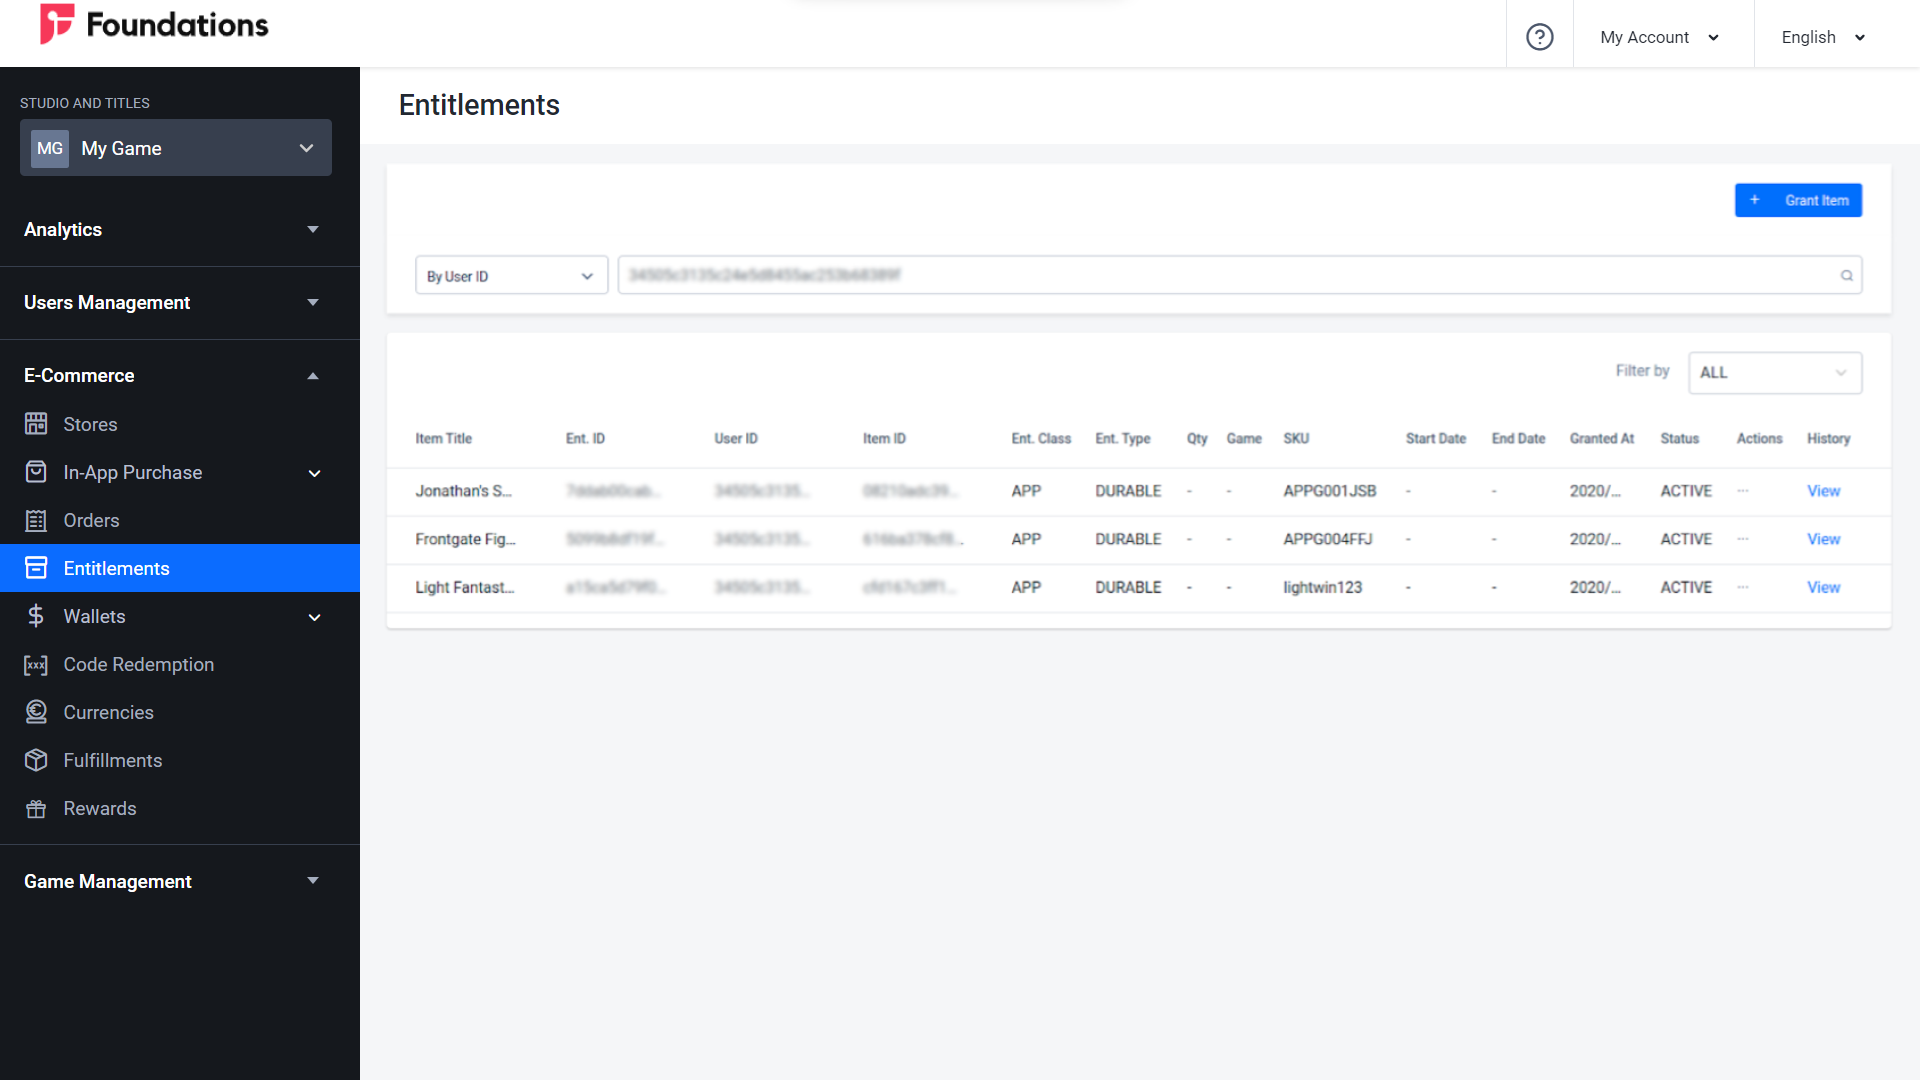Click the Currencies icon in sidebar
The image size is (1920, 1080).
tap(36, 712)
